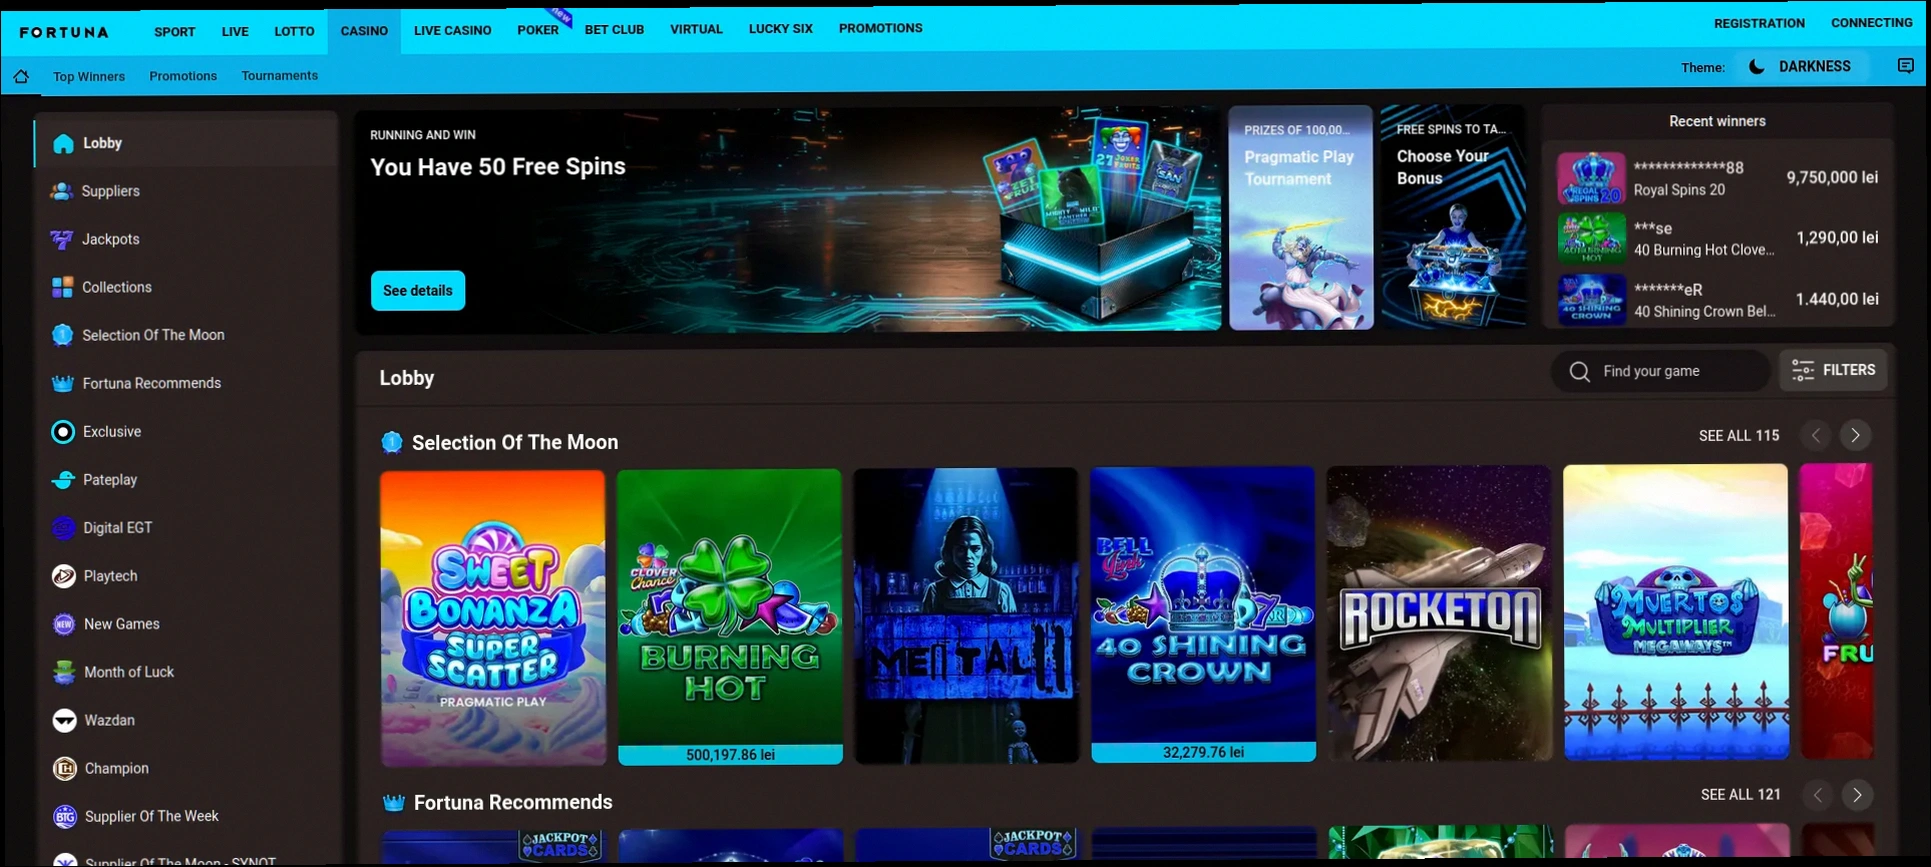Open the Sport menu
Image resolution: width=1931 pixels, height=867 pixels.
click(175, 32)
